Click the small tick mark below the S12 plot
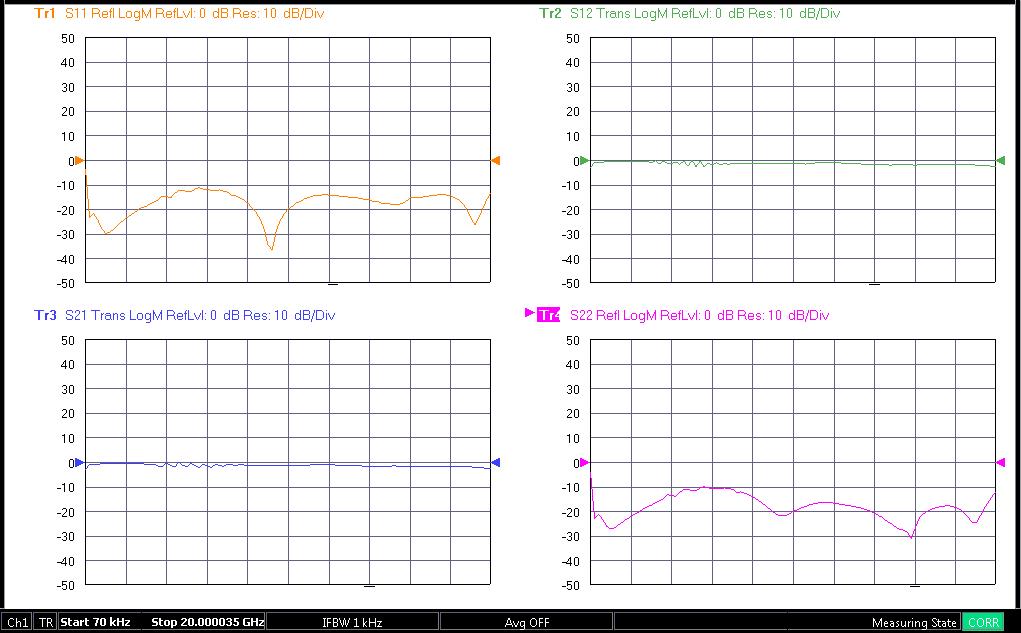The width and height of the screenshot is (1021, 633). (874, 285)
